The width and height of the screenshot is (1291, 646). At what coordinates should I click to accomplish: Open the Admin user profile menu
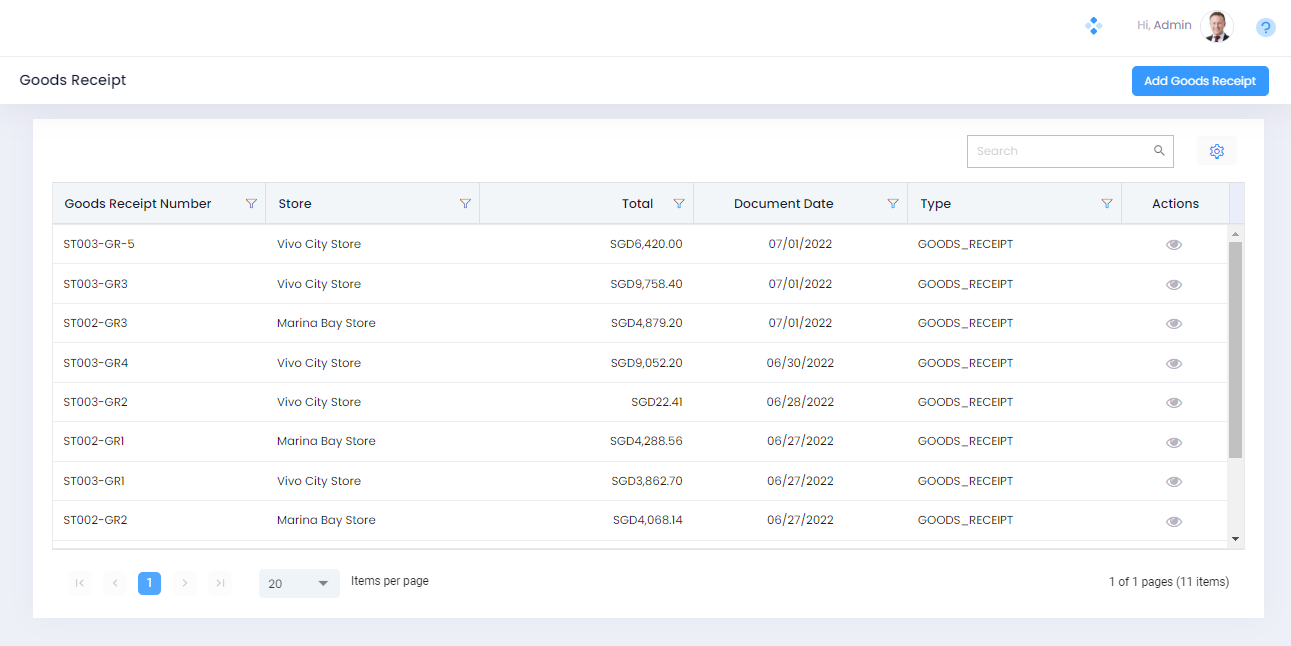coord(1217,27)
